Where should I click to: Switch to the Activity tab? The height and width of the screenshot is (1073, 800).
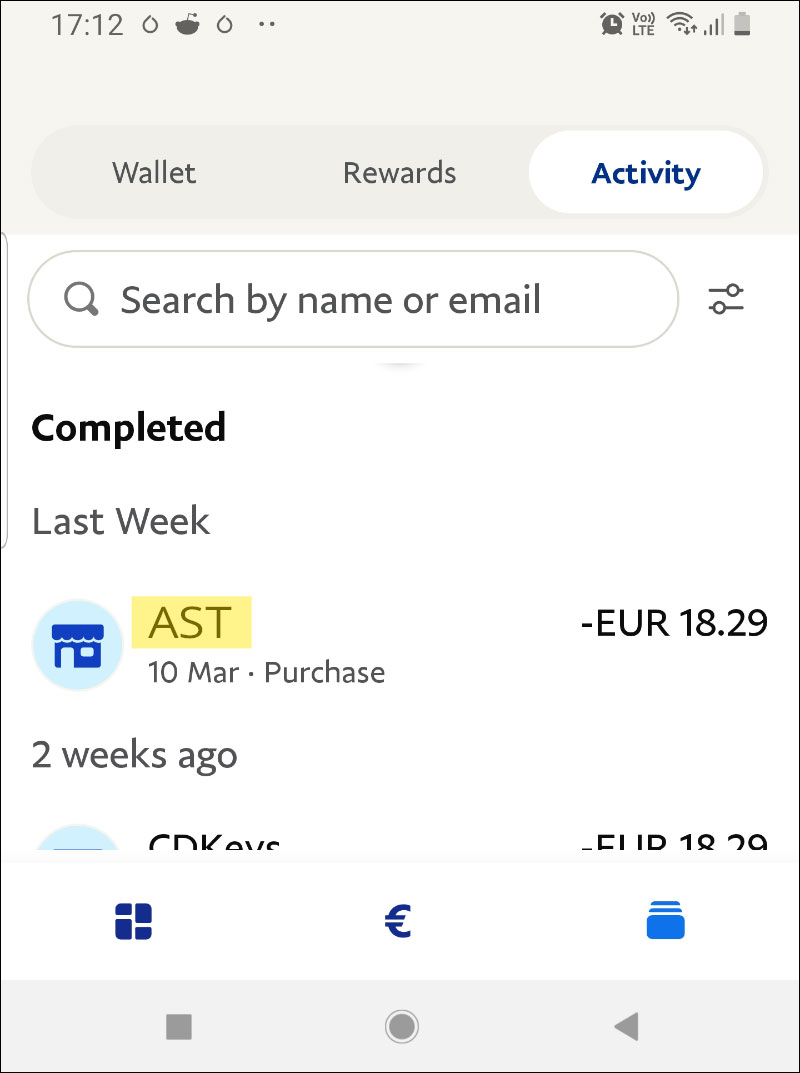pos(645,172)
